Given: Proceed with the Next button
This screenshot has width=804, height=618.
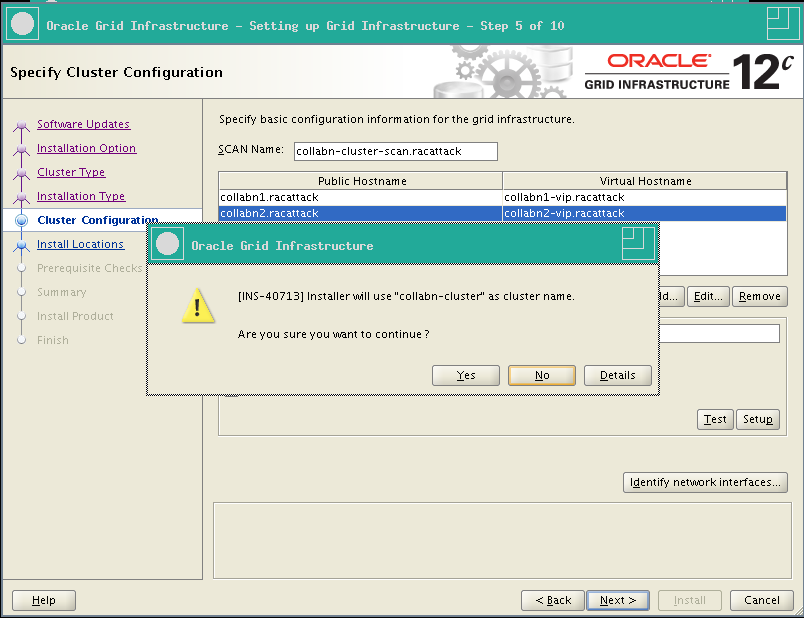Looking at the screenshot, I should pyautogui.click(x=618, y=601).
